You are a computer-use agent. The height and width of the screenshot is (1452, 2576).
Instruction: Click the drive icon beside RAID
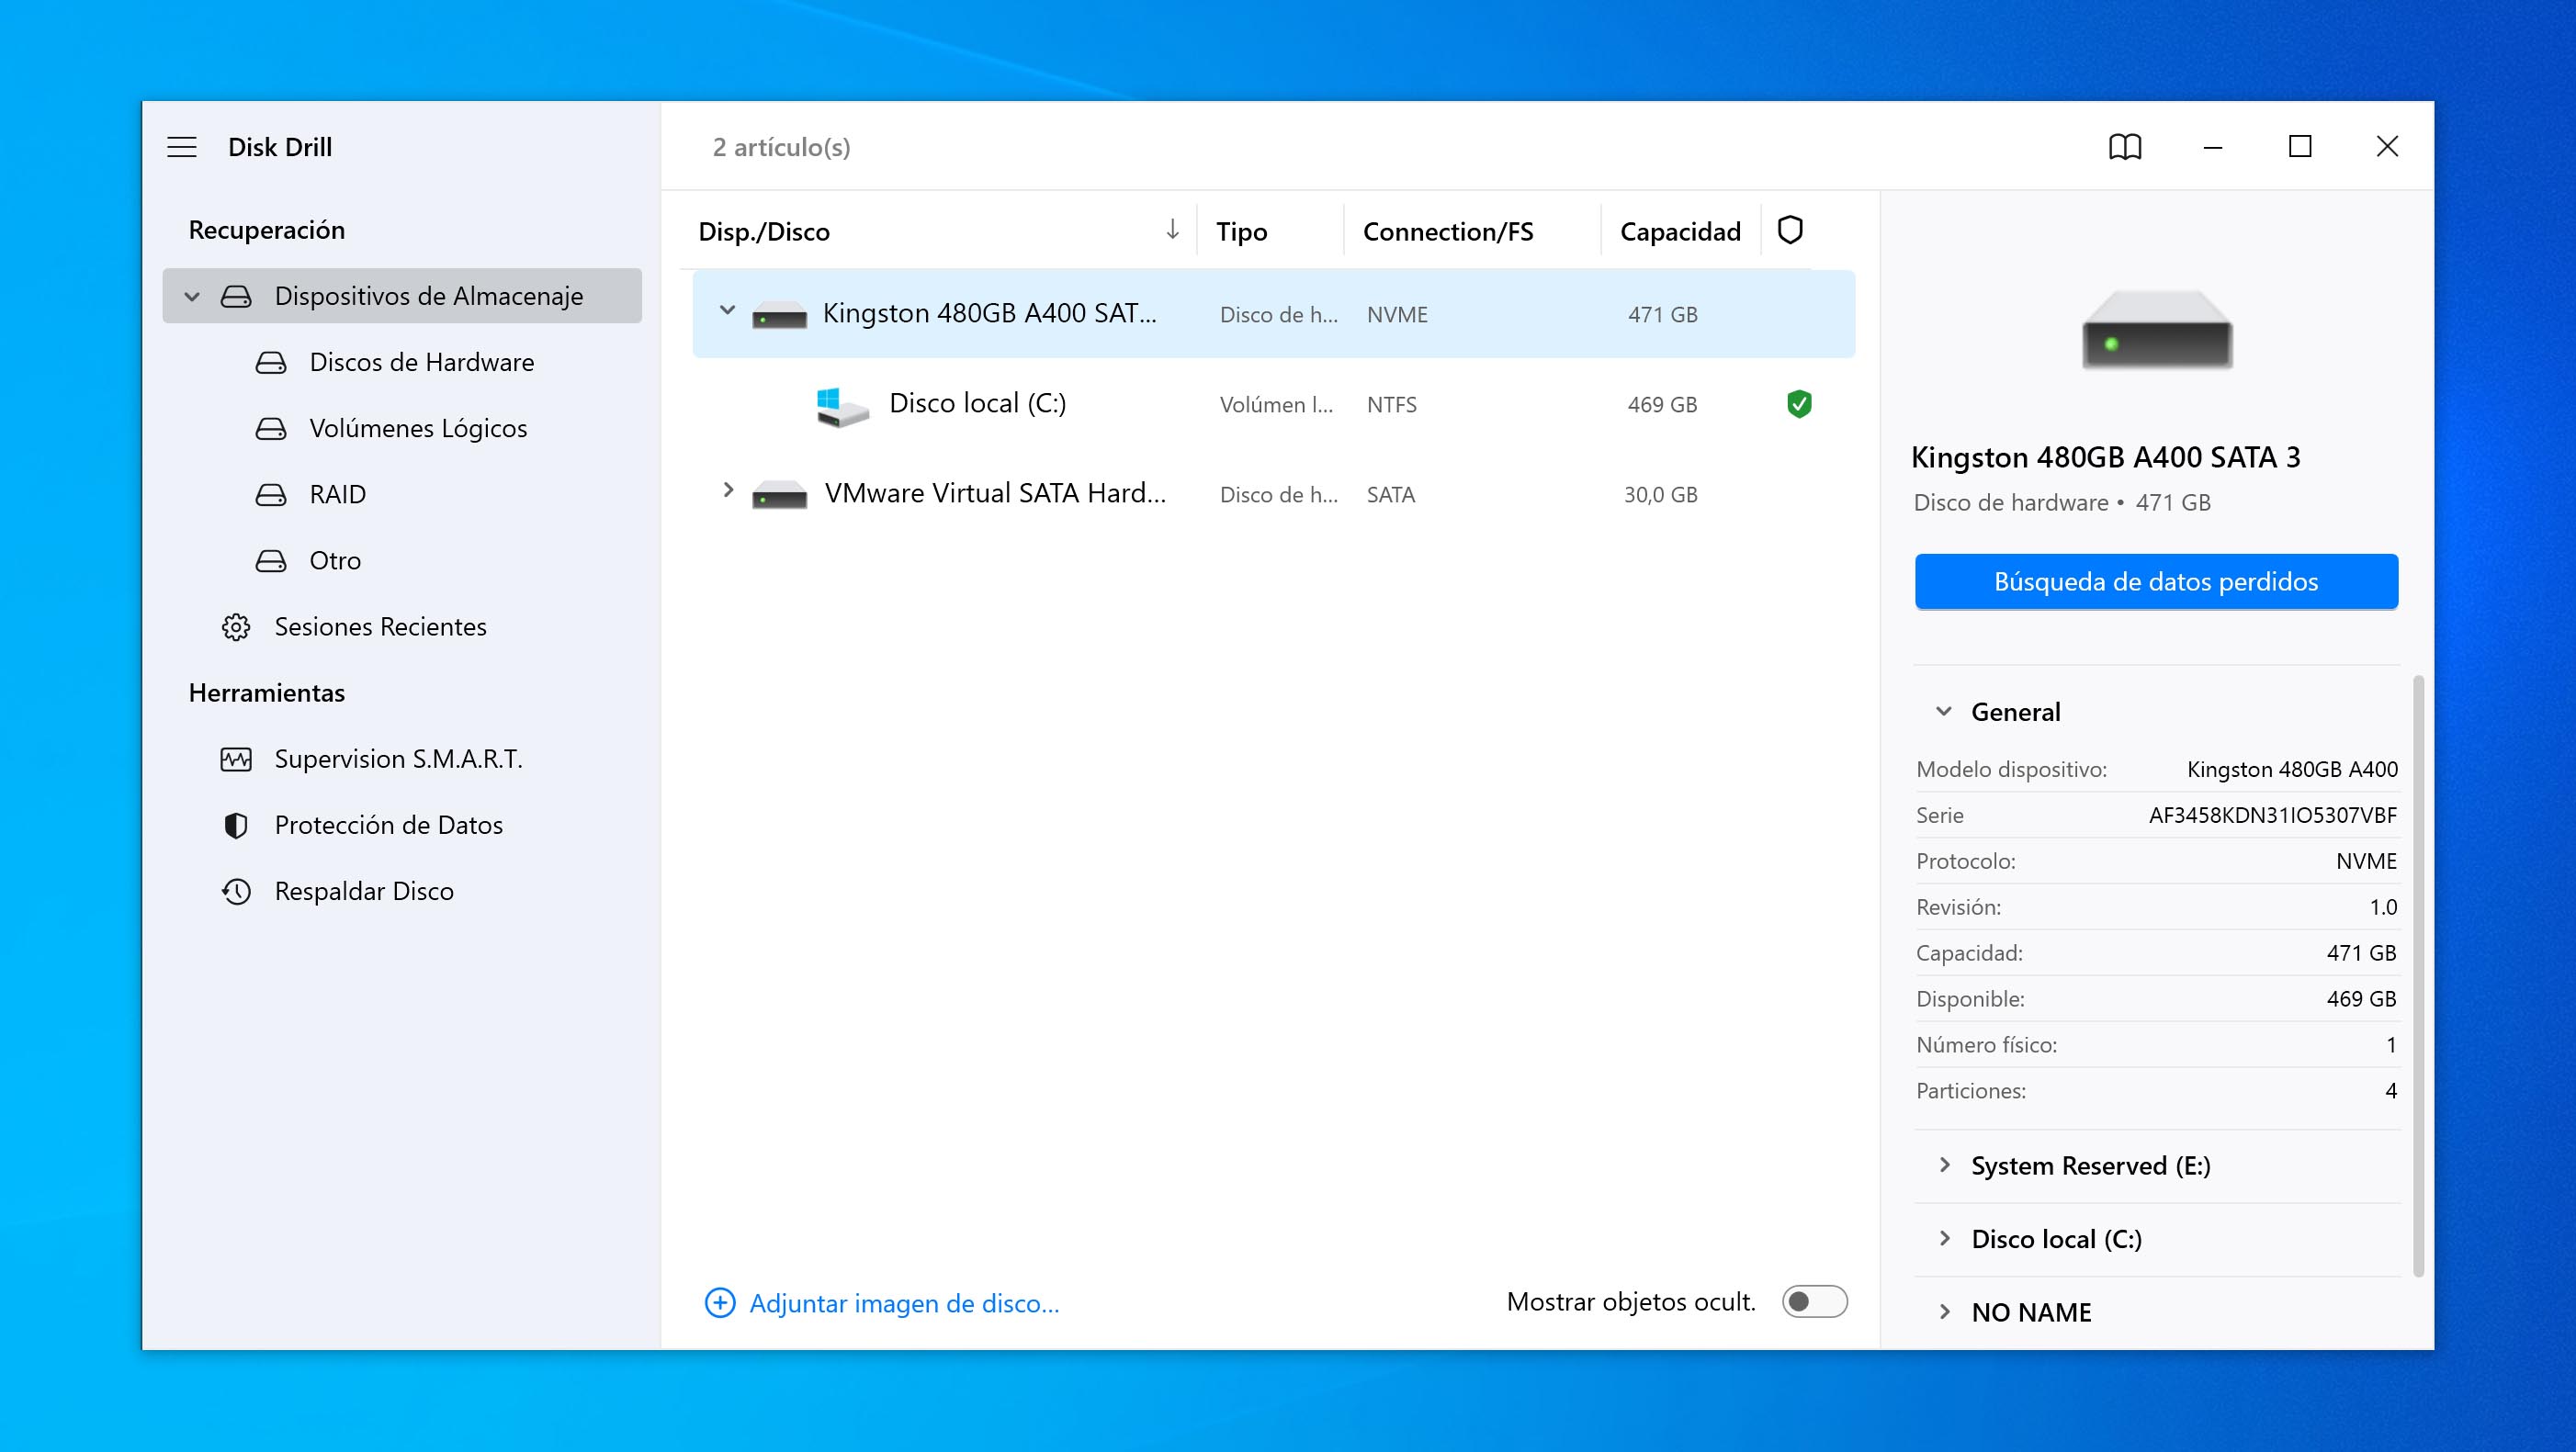[271, 494]
